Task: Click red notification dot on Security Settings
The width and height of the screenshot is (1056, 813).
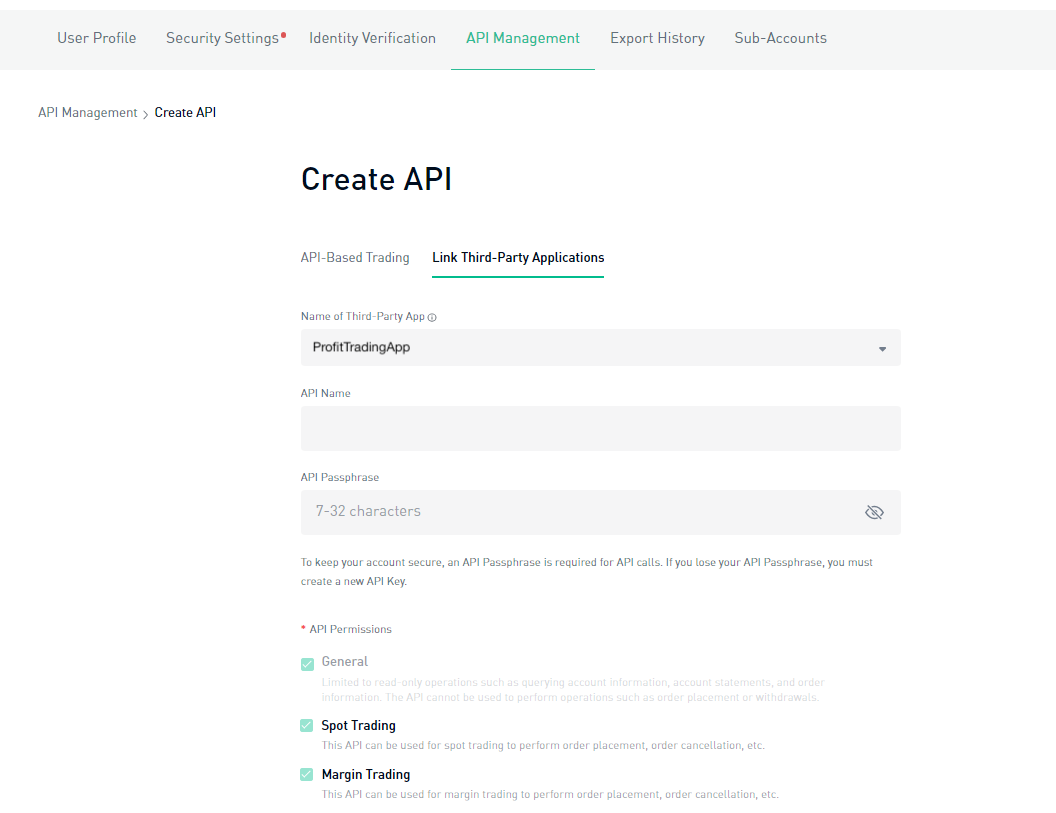Action: [284, 34]
